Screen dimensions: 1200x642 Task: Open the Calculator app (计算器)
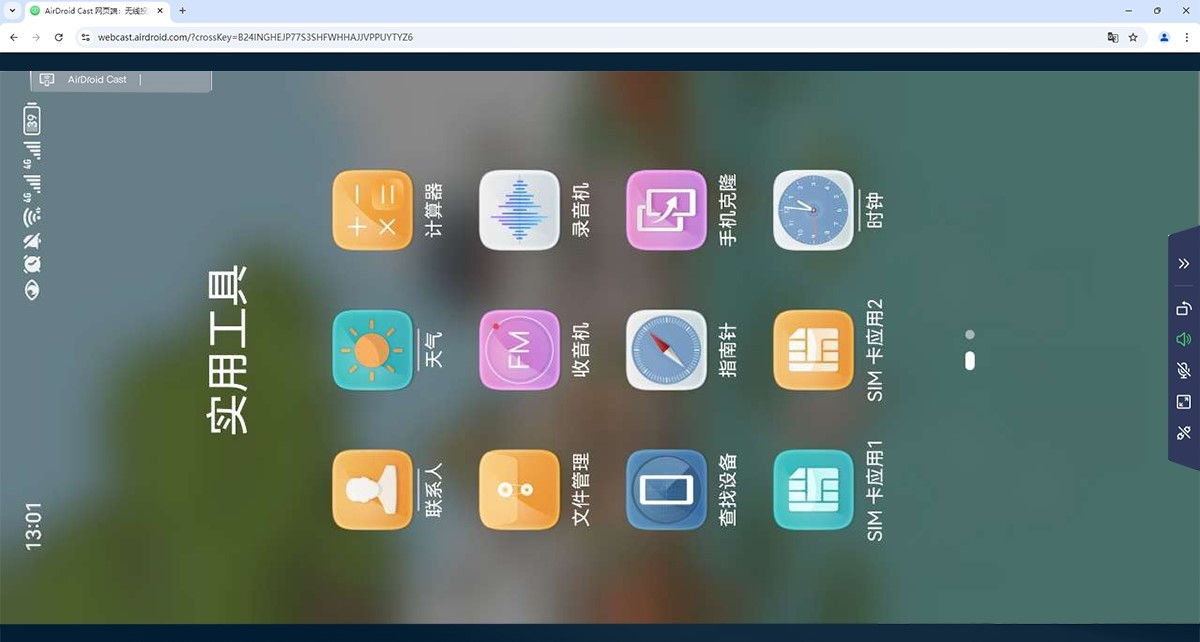point(372,210)
